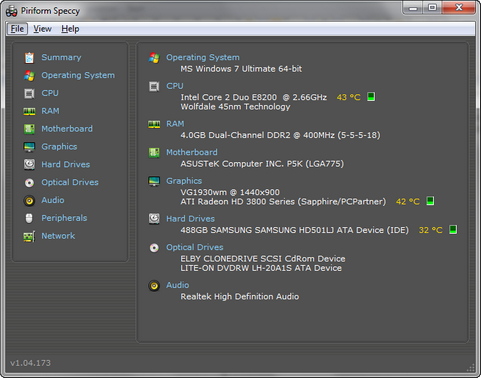Click the Windows flag icon in summary panel
The image size is (481, 378).
154,58
